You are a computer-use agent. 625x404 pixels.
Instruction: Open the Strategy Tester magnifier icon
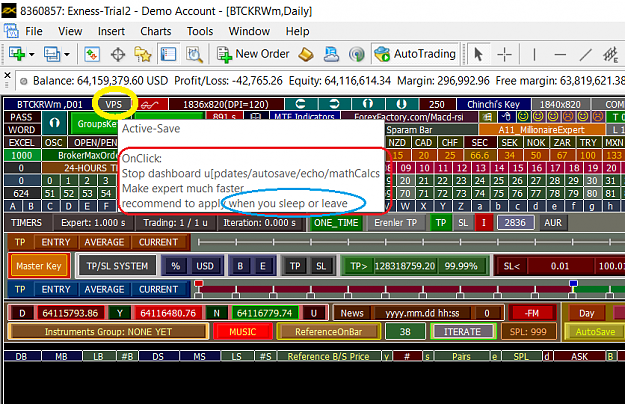194,54
